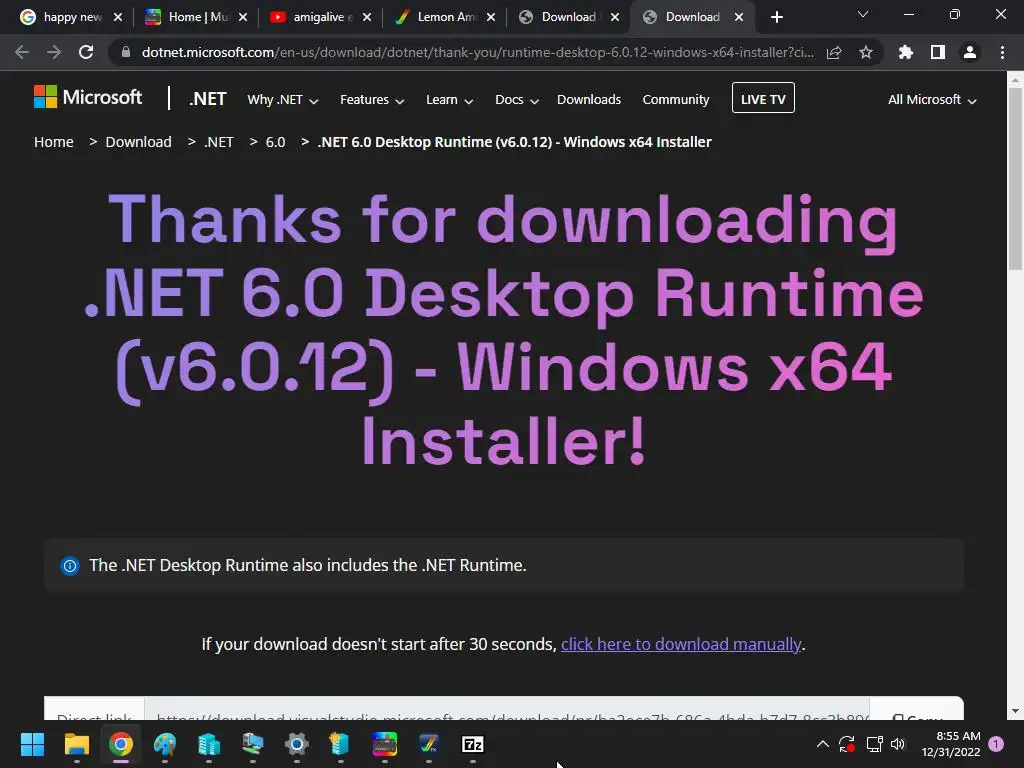Open the Chrome profile avatar
The width and height of the screenshot is (1024, 768).
point(970,52)
